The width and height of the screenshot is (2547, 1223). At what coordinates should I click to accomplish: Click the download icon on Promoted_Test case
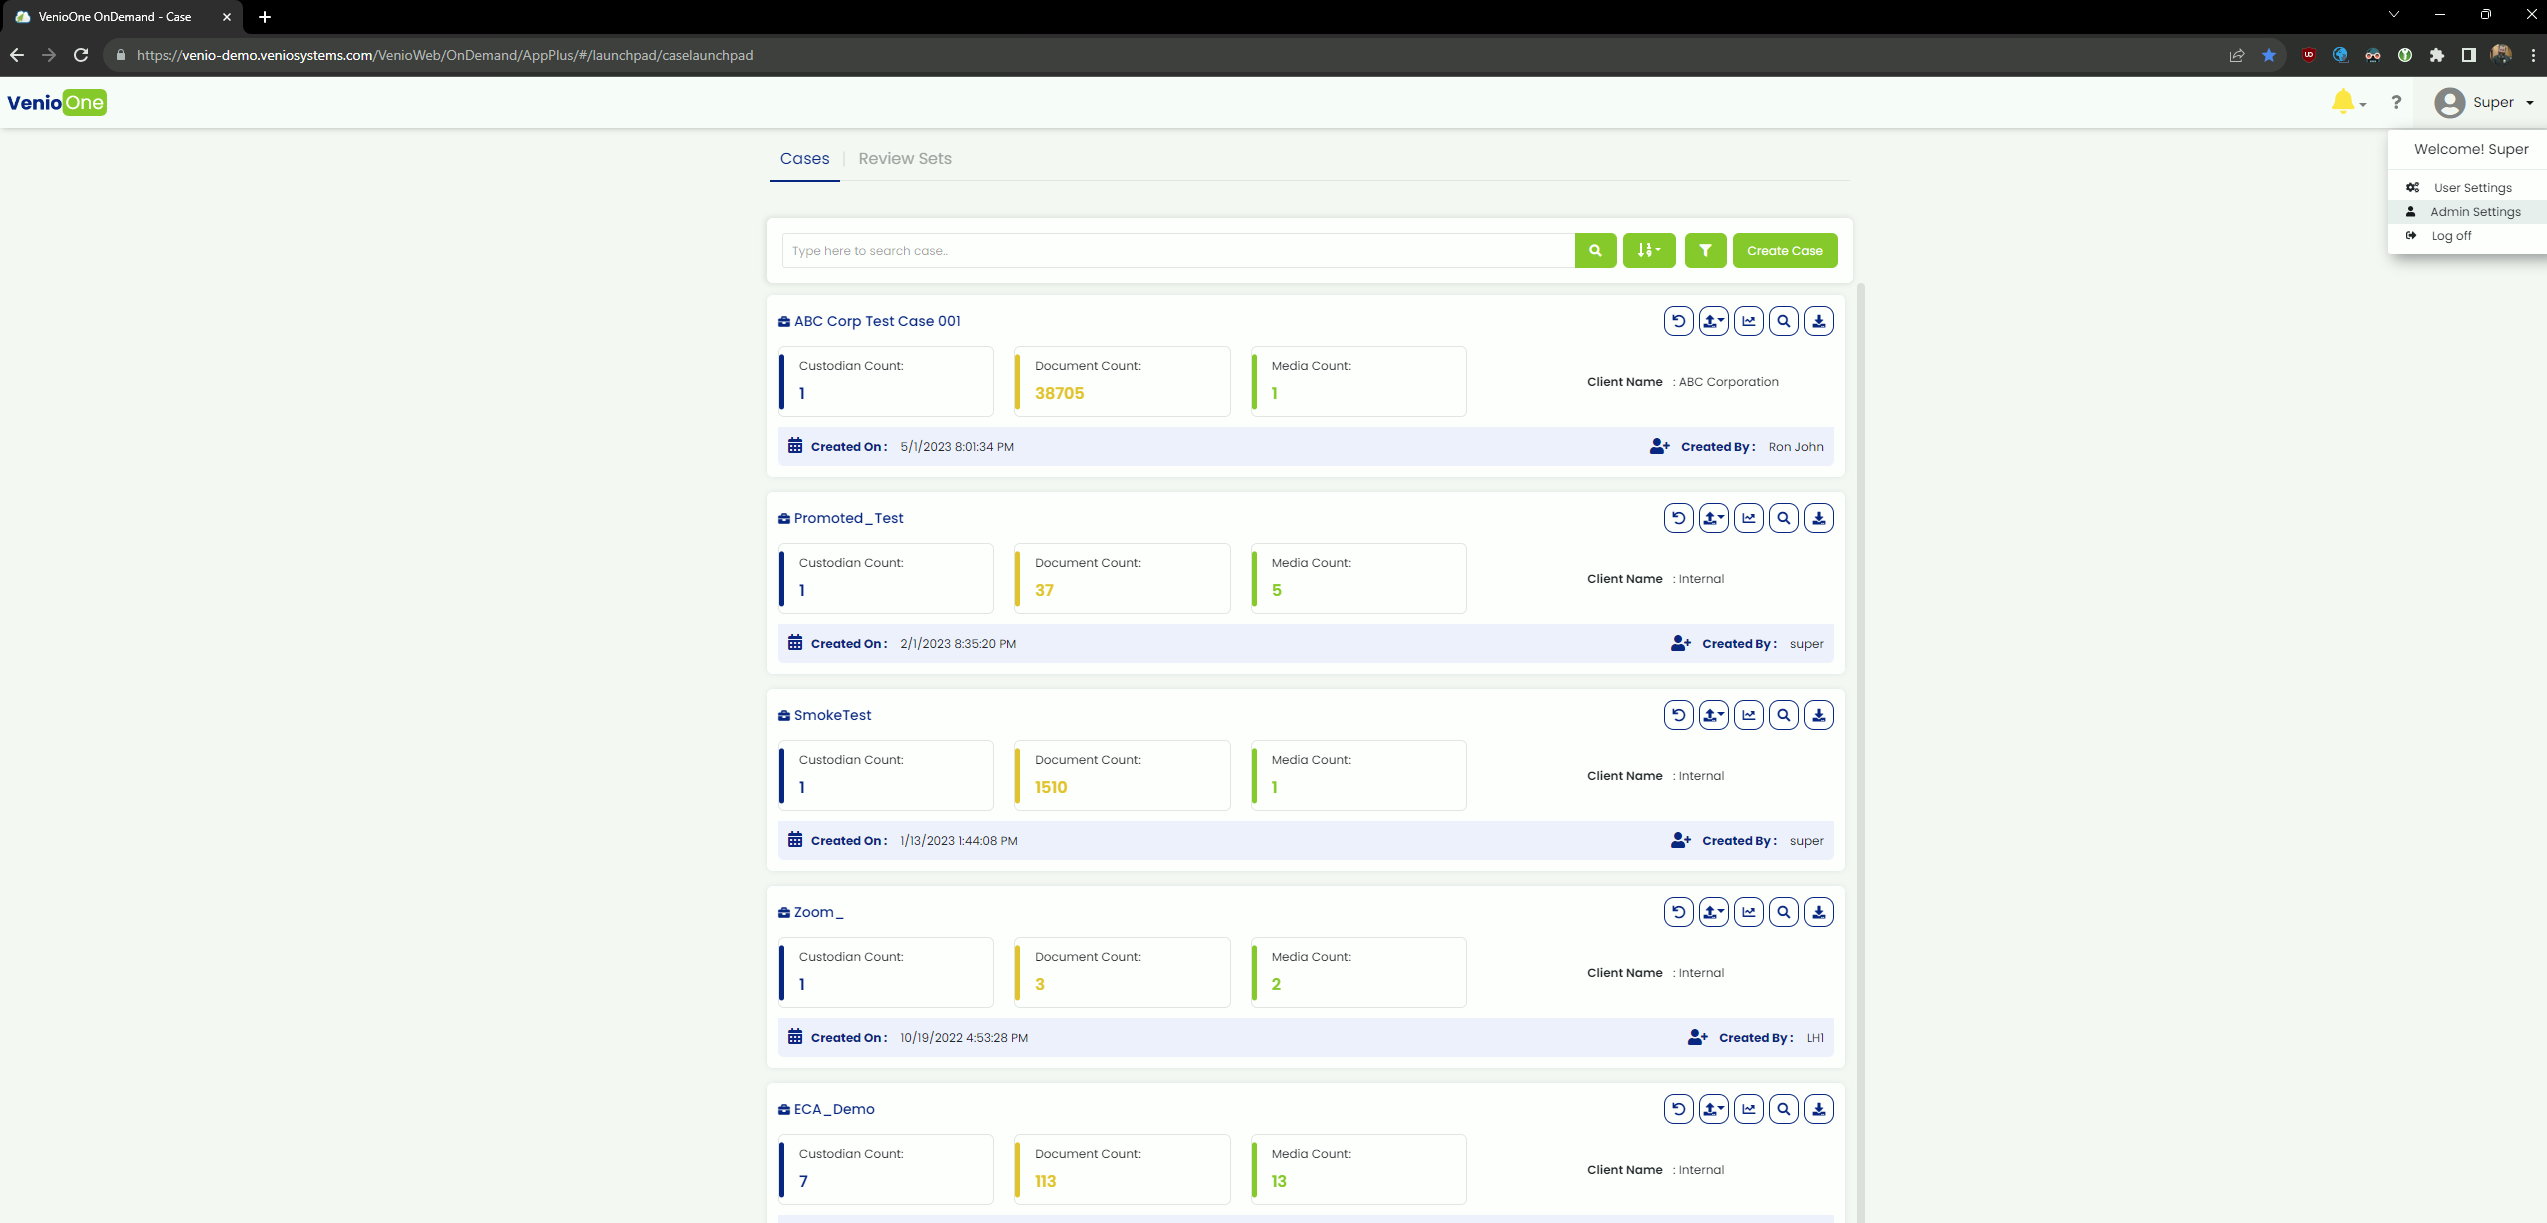pyautogui.click(x=1818, y=518)
